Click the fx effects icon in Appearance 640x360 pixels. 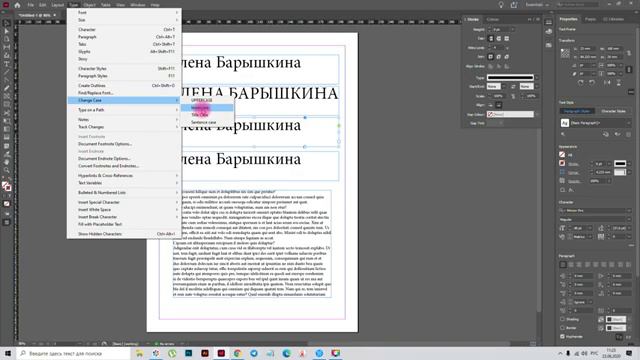(x=571, y=190)
